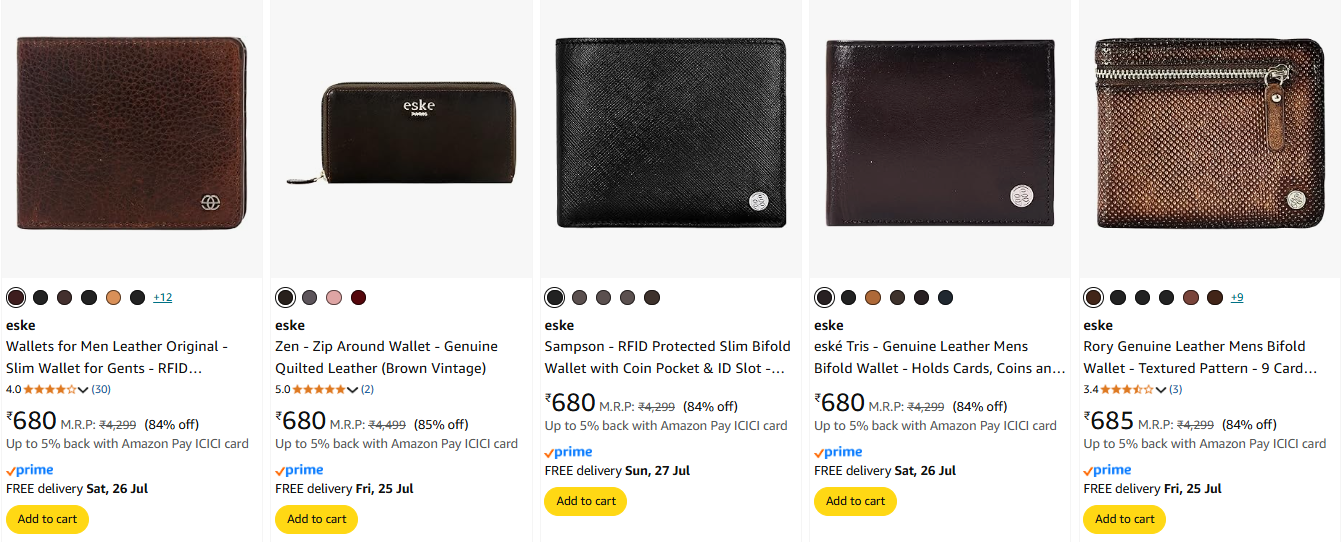The image size is (1342, 542).
Task: Select the orange color swatch on first wallet
Action: 113,297
